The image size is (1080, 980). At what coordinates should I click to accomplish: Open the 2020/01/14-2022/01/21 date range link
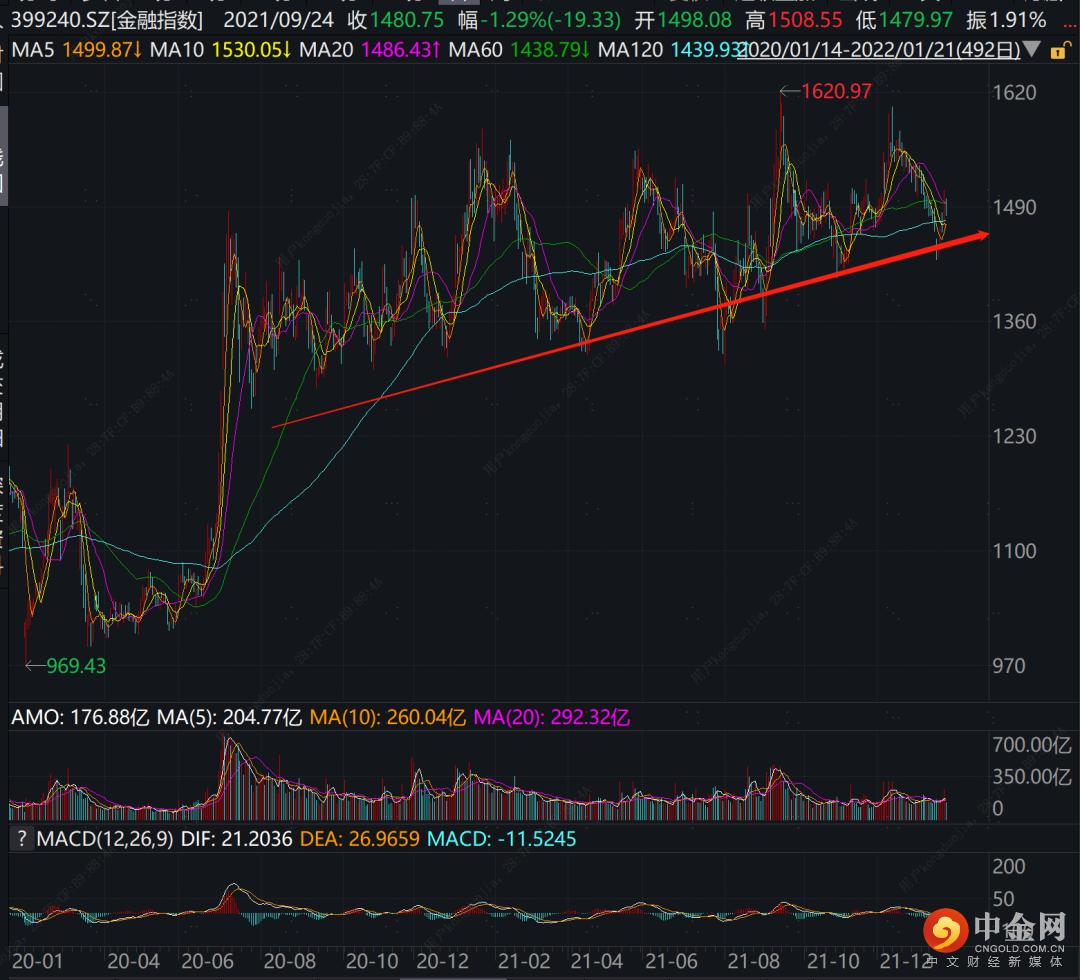pos(879,50)
